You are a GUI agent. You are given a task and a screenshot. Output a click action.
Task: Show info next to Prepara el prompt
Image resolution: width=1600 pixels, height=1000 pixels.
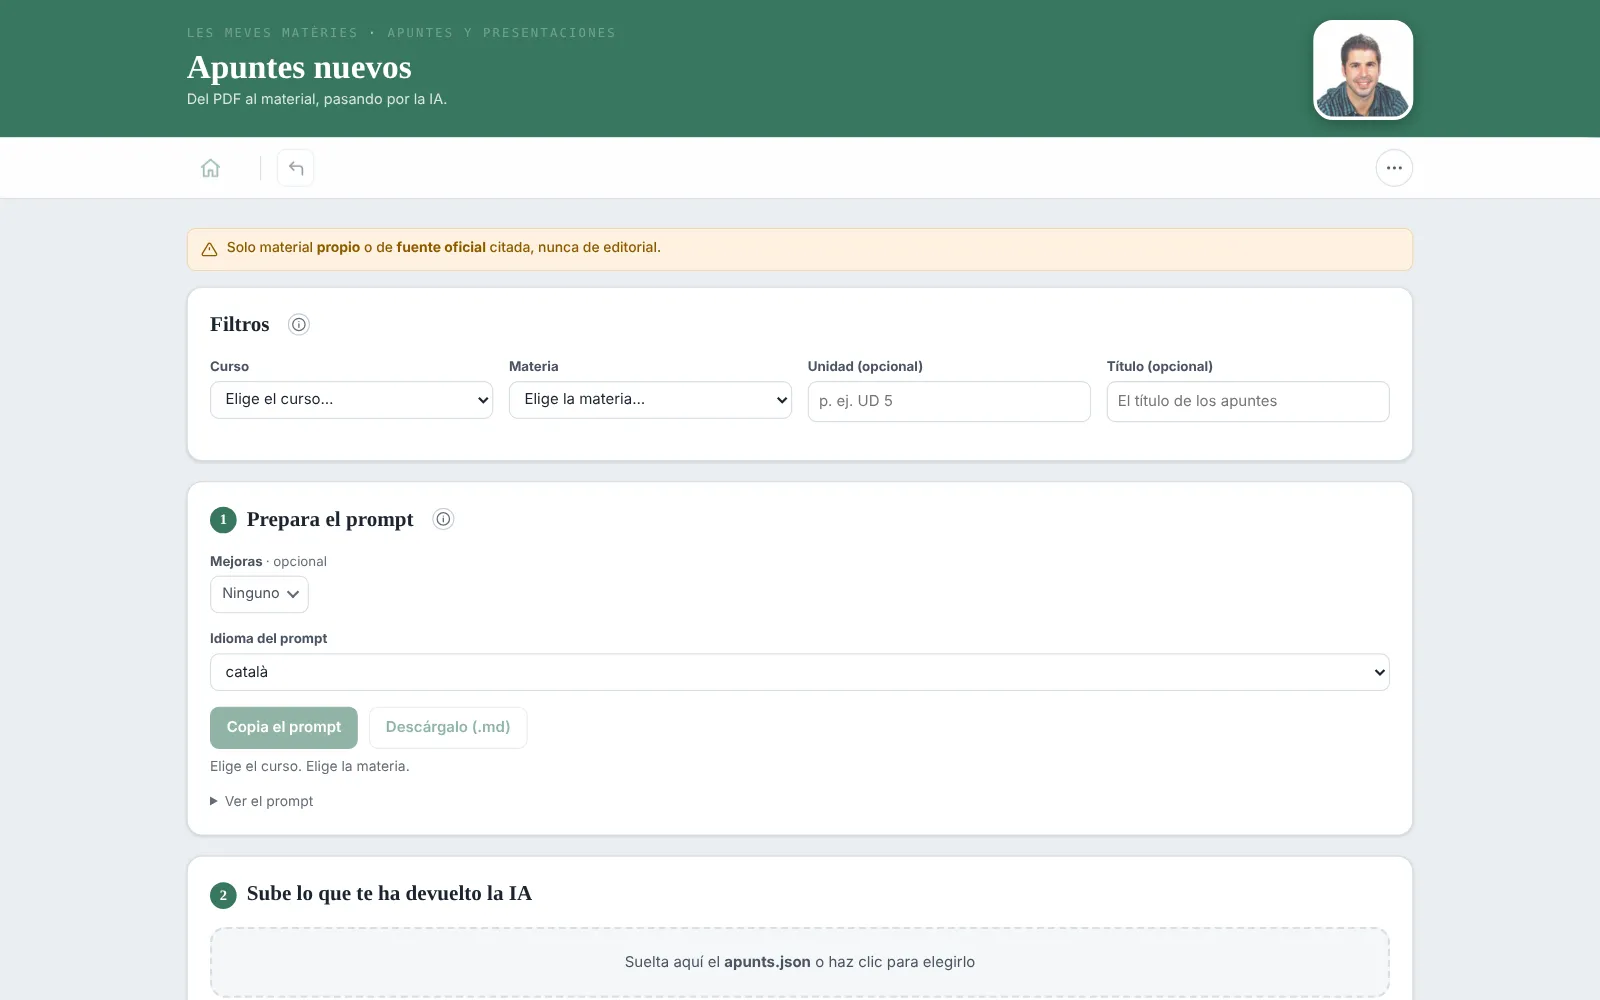pyautogui.click(x=443, y=519)
